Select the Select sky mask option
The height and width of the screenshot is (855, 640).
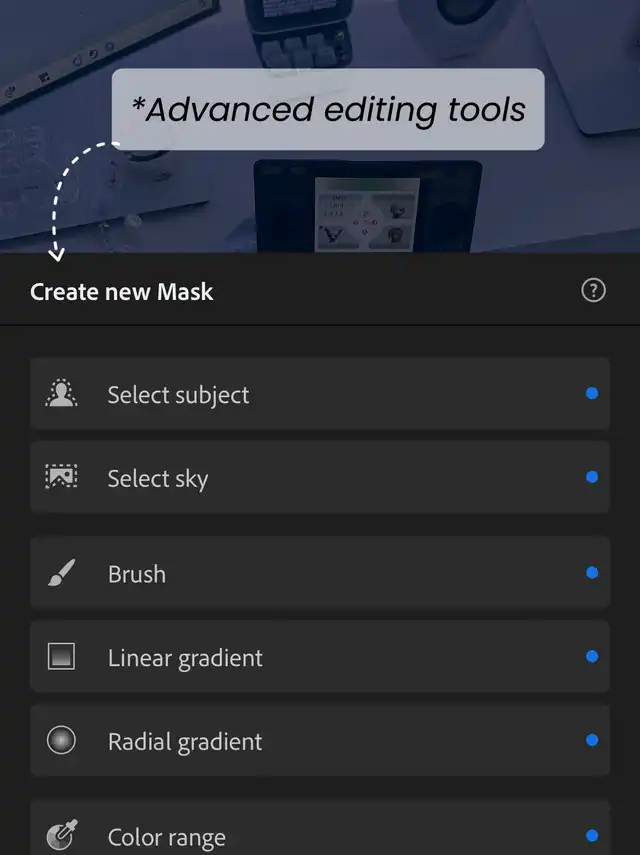tap(158, 478)
